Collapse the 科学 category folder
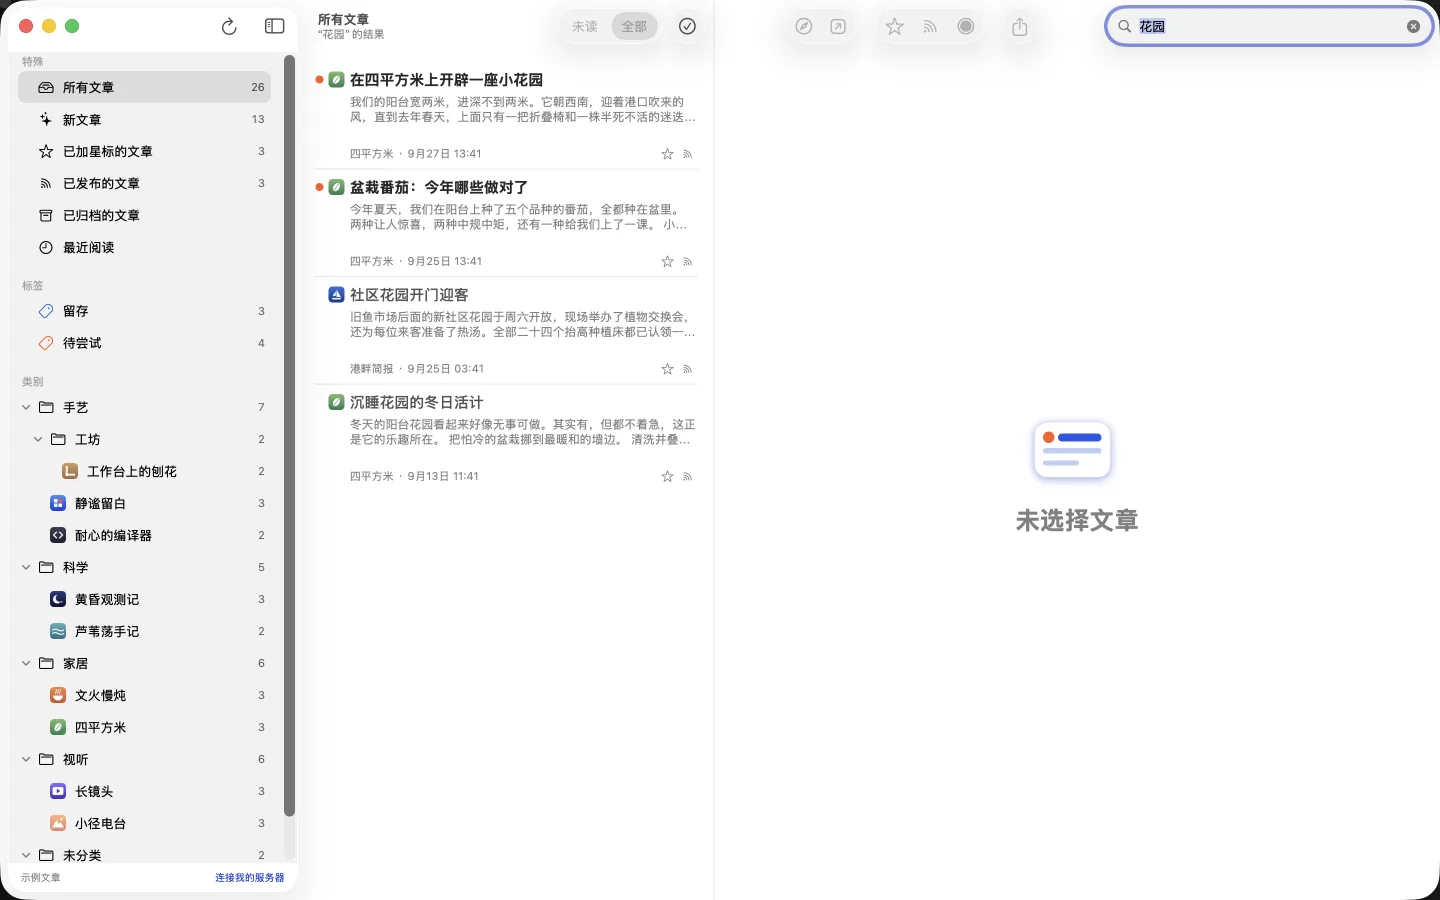 [x=26, y=567]
